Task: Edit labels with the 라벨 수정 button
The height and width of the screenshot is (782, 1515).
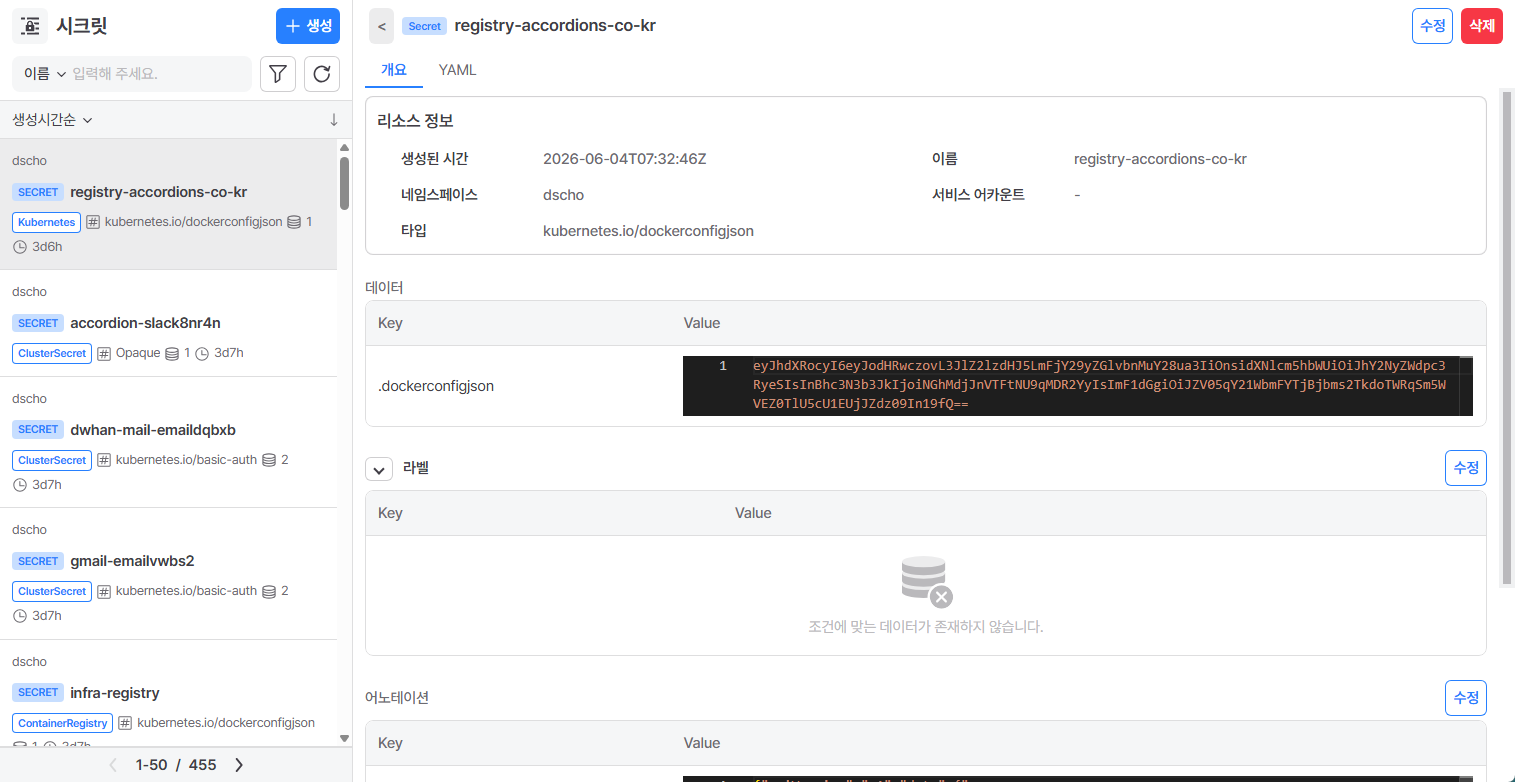Action: pos(1466,468)
